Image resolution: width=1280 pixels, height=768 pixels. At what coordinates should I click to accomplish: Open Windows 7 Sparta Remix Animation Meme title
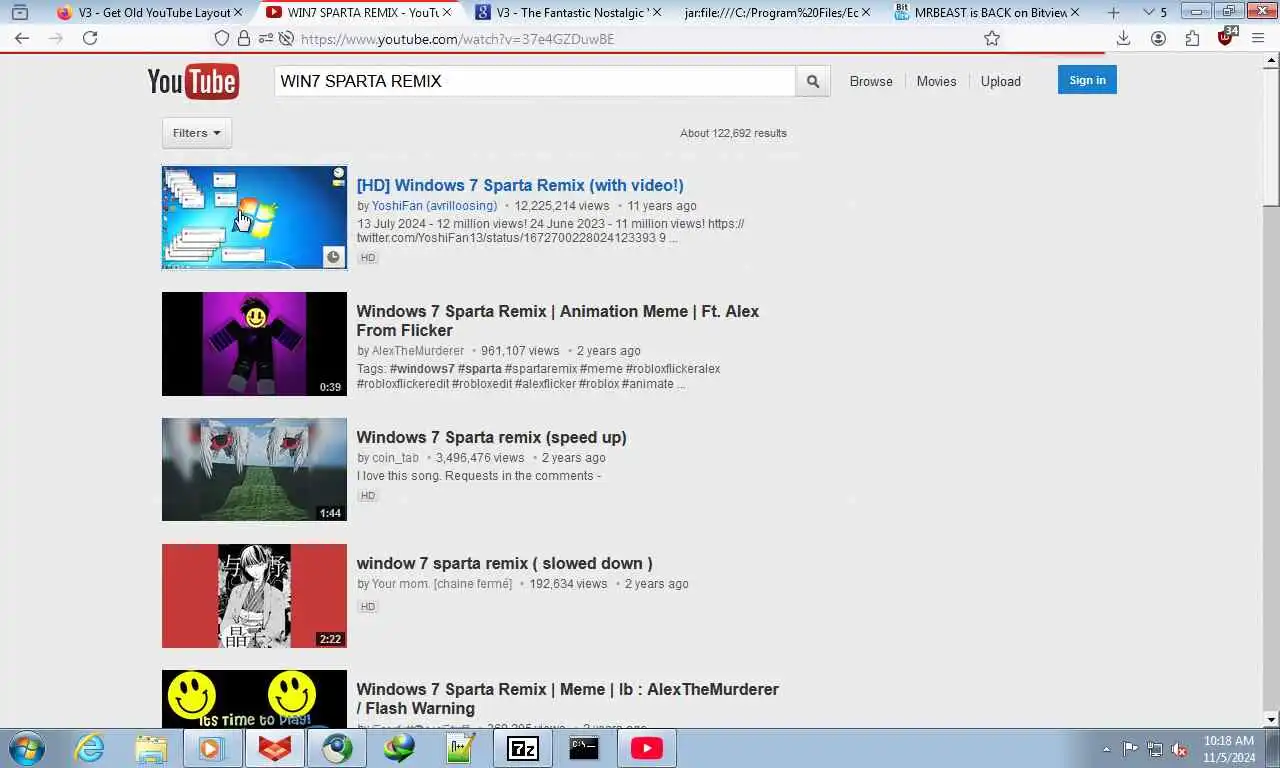pos(558,321)
